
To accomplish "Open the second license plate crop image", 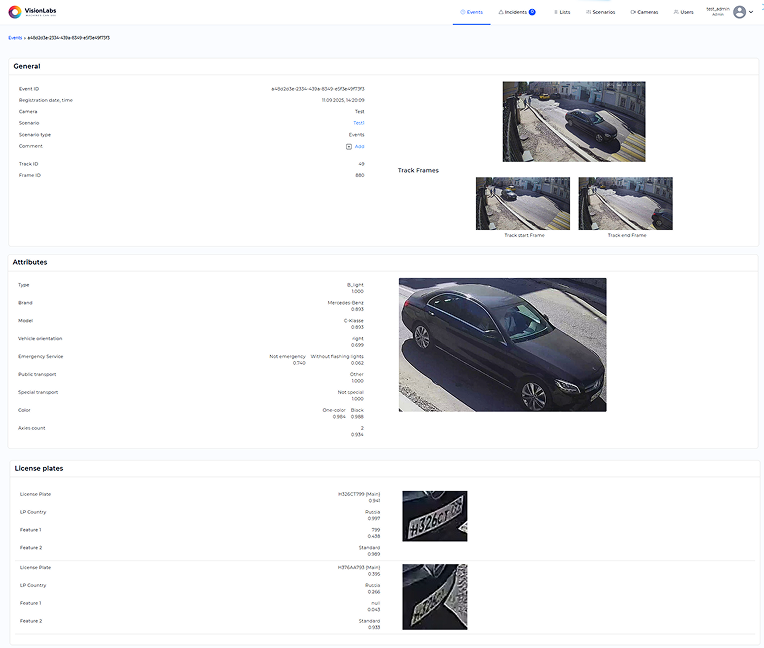I will pyautogui.click(x=434, y=597).
